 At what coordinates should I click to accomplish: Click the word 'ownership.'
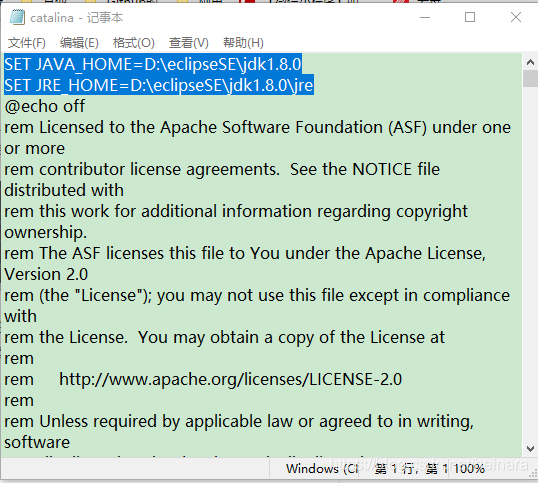click(x=45, y=233)
